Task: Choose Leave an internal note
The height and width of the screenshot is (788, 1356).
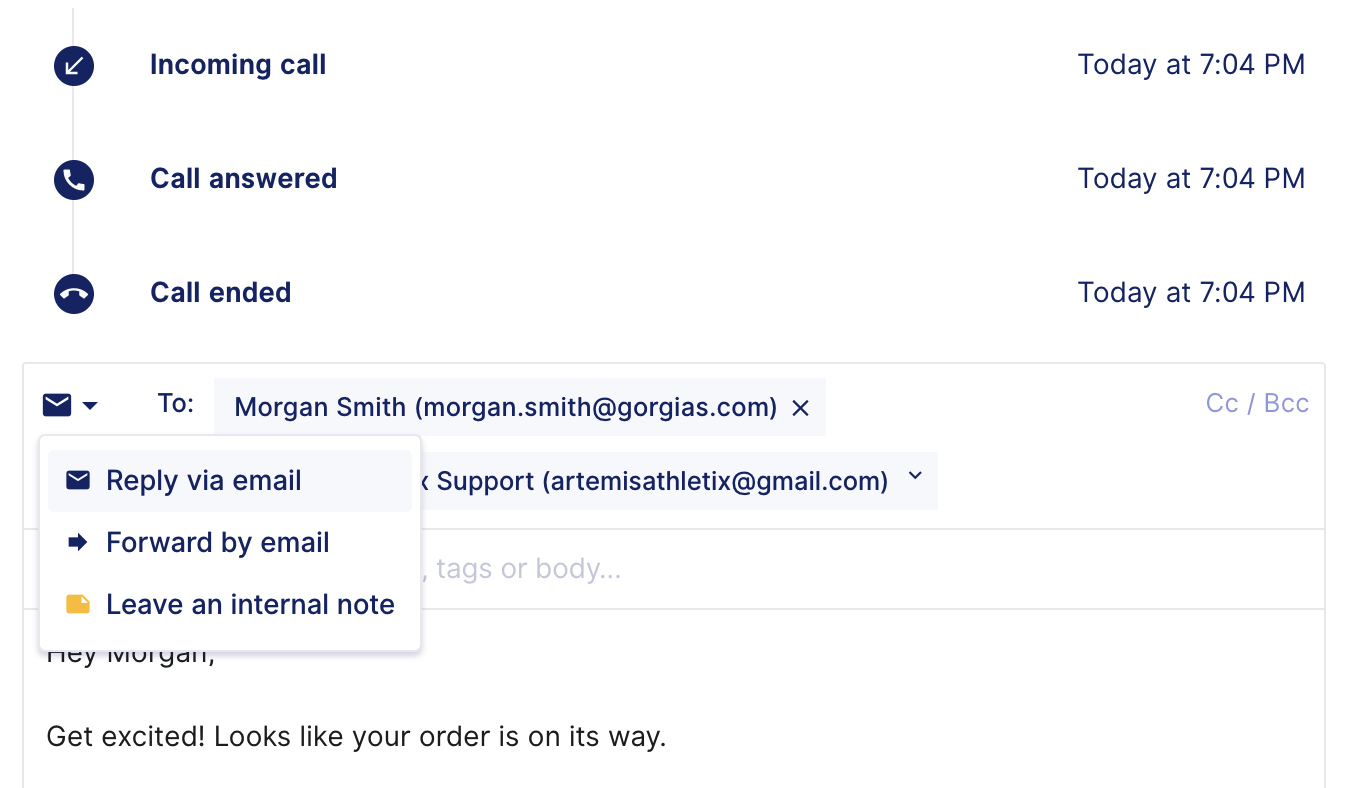Action: pos(230,605)
